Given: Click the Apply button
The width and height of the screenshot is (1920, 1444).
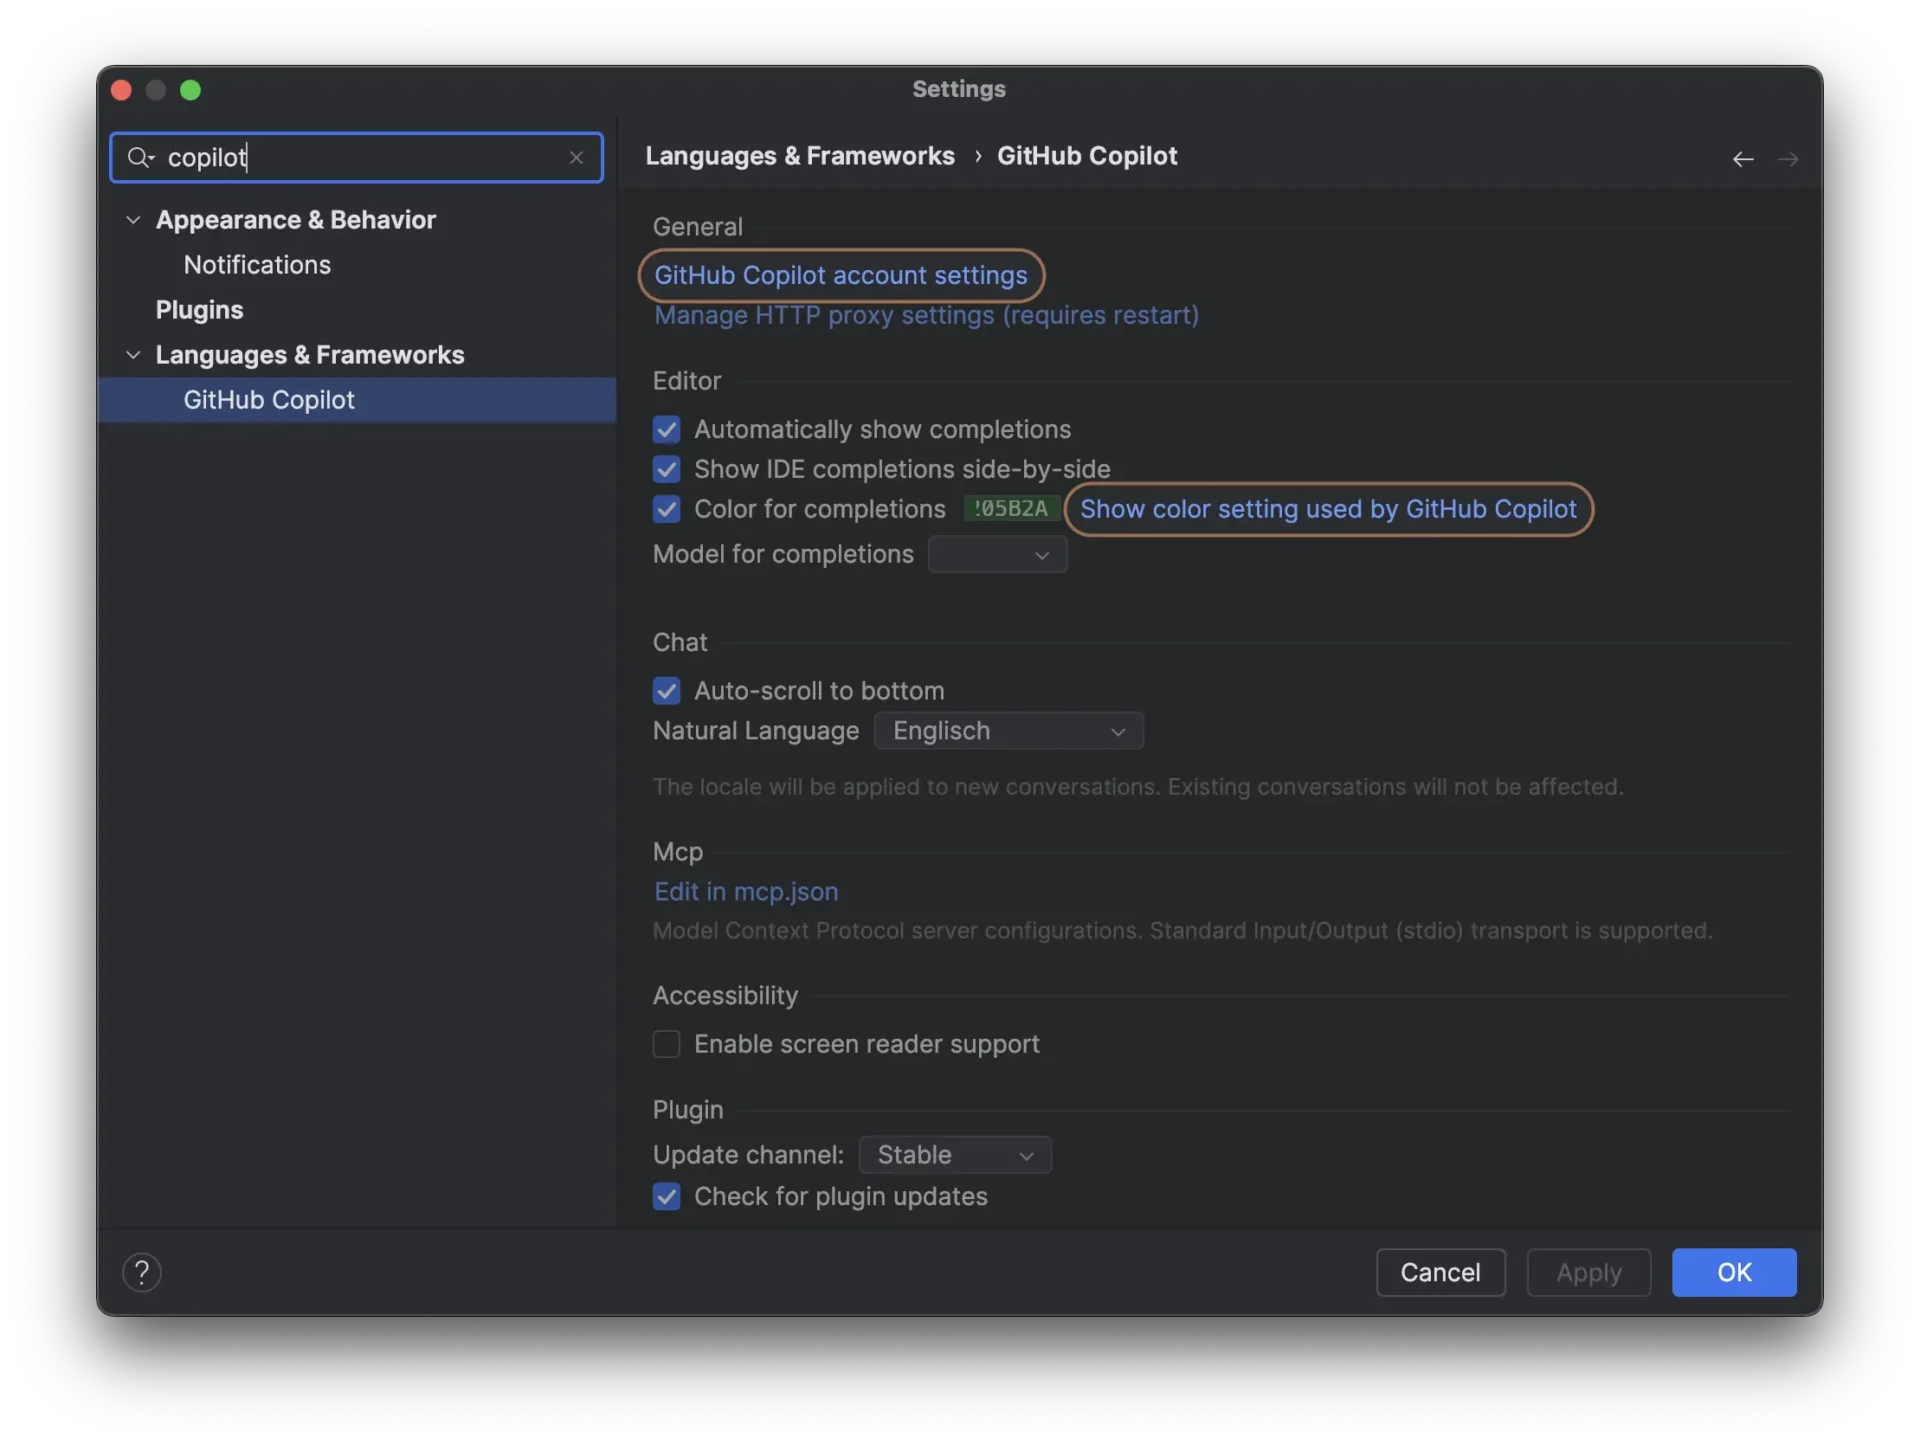Looking at the screenshot, I should click(x=1588, y=1272).
